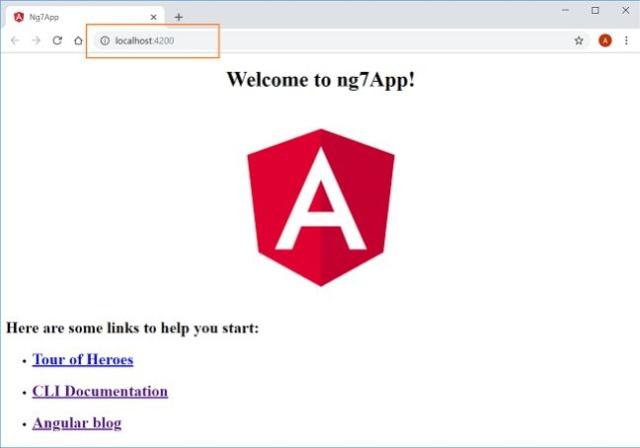Click the large Angular shield logo
The width and height of the screenshot is (640, 448).
(321, 208)
